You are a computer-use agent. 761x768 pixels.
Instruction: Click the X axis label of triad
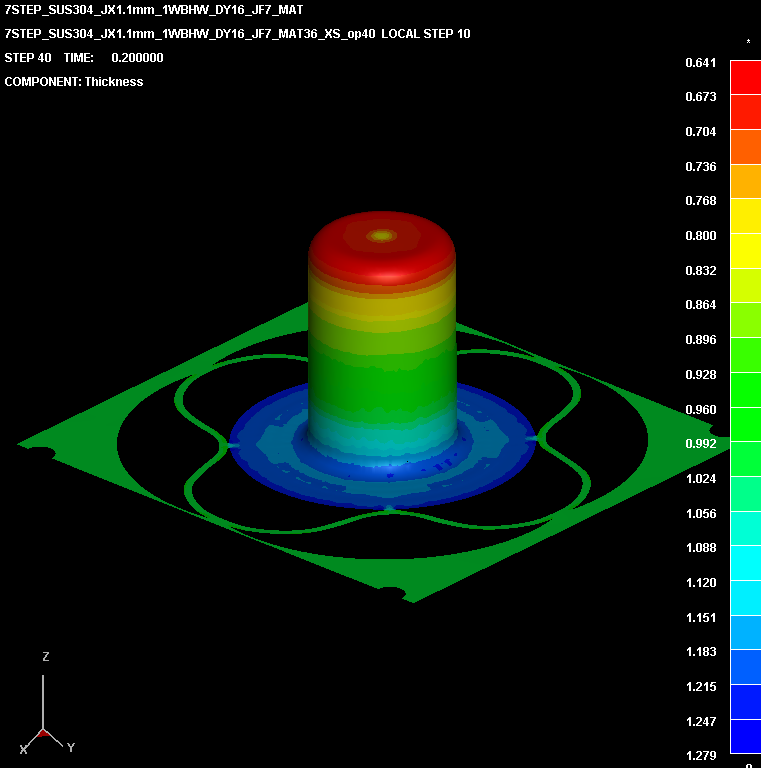(x=24, y=749)
